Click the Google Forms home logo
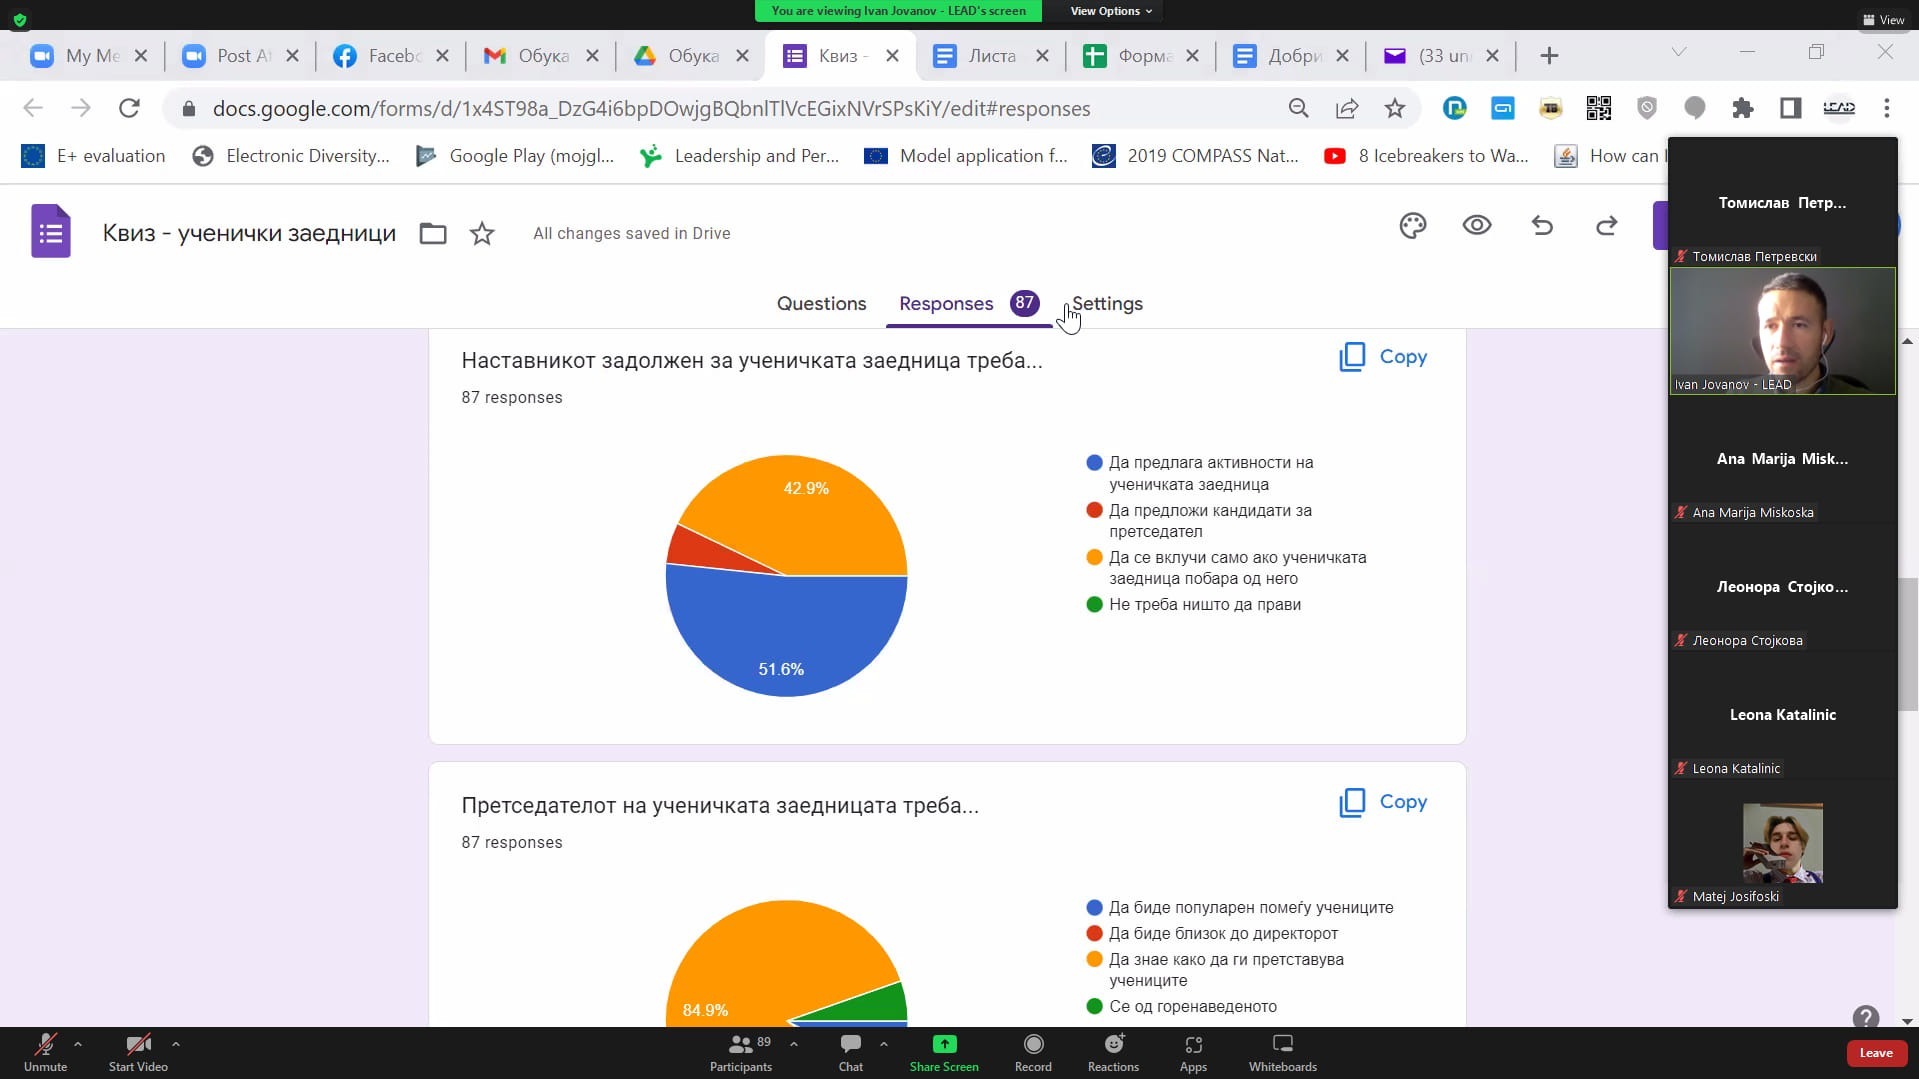This screenshot has width=1919, height=1079. click(50, 232)
